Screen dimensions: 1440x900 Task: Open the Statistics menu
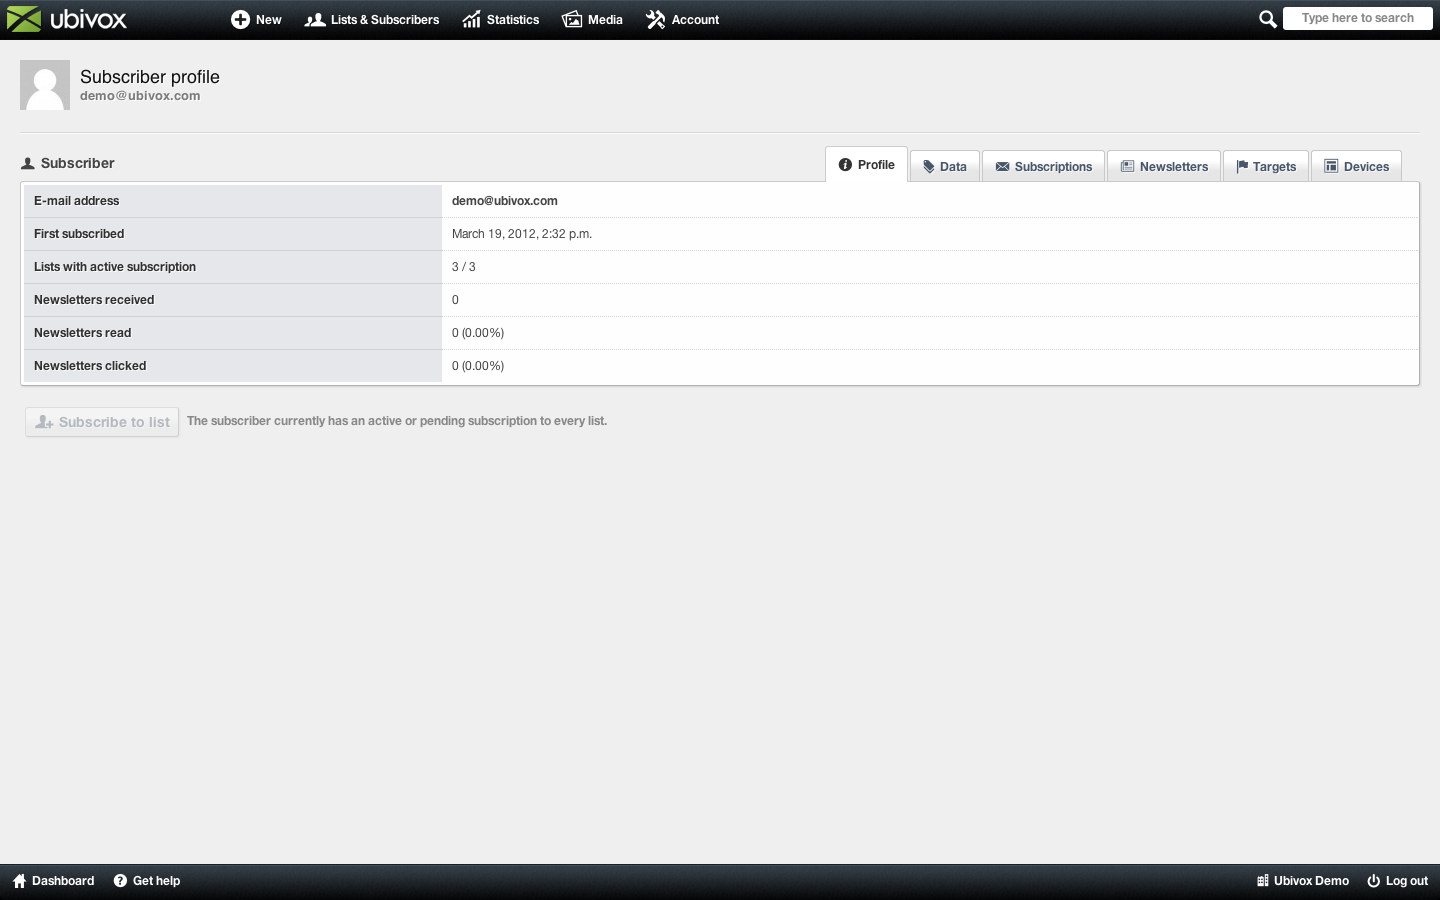point(501,20)
